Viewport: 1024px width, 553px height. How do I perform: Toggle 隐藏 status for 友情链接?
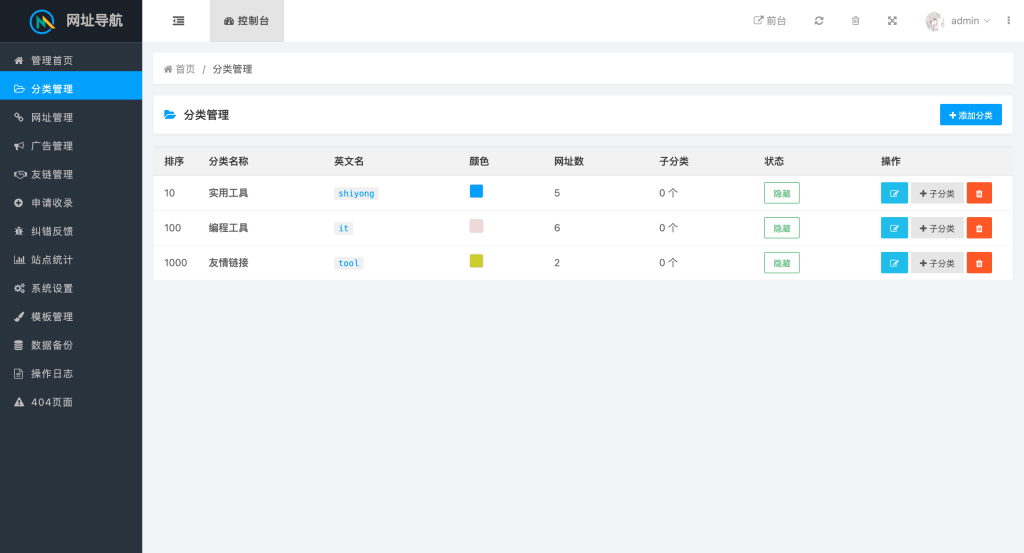coord(782,263)
